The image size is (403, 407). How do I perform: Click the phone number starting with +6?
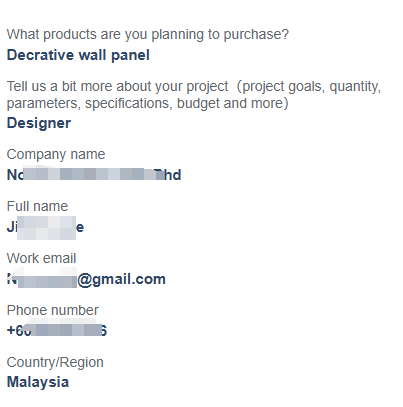point(57,331)
